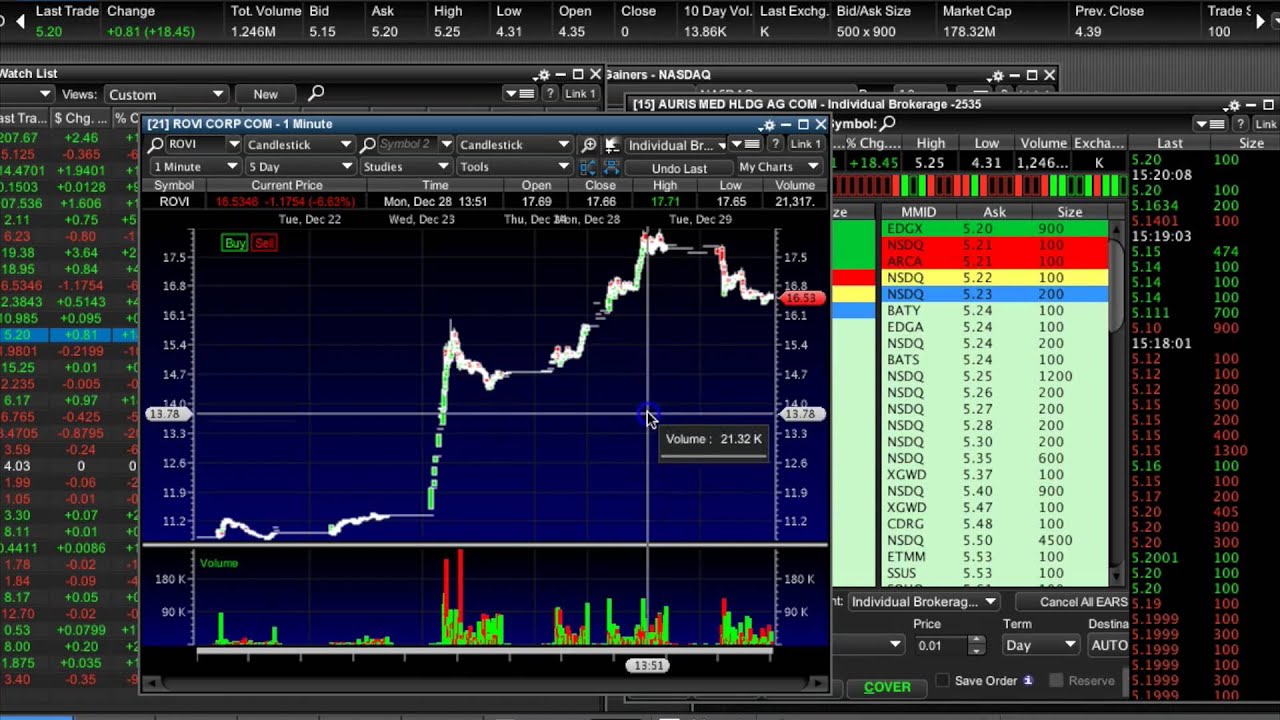Click Current Price column header
The width and height of the screenshot is (1280, 720).
pyautogui.click(x=286, y=185)
